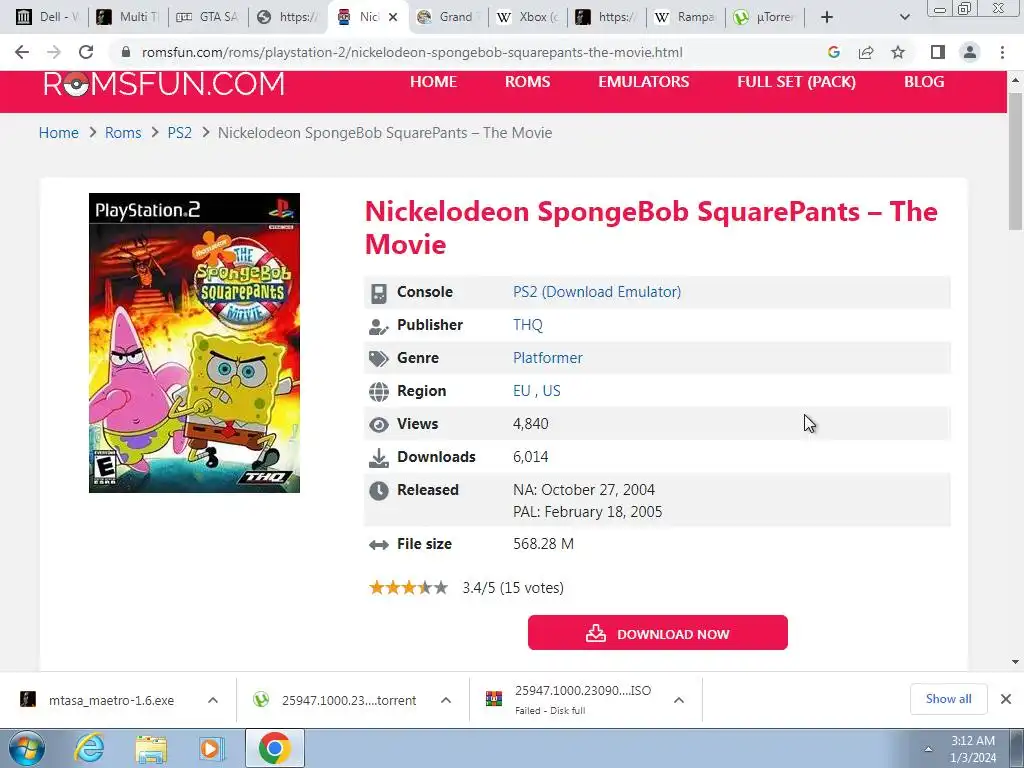Click the Home breadcrumb link
The image size is (1024, 768).
click(x=59, y=133)
